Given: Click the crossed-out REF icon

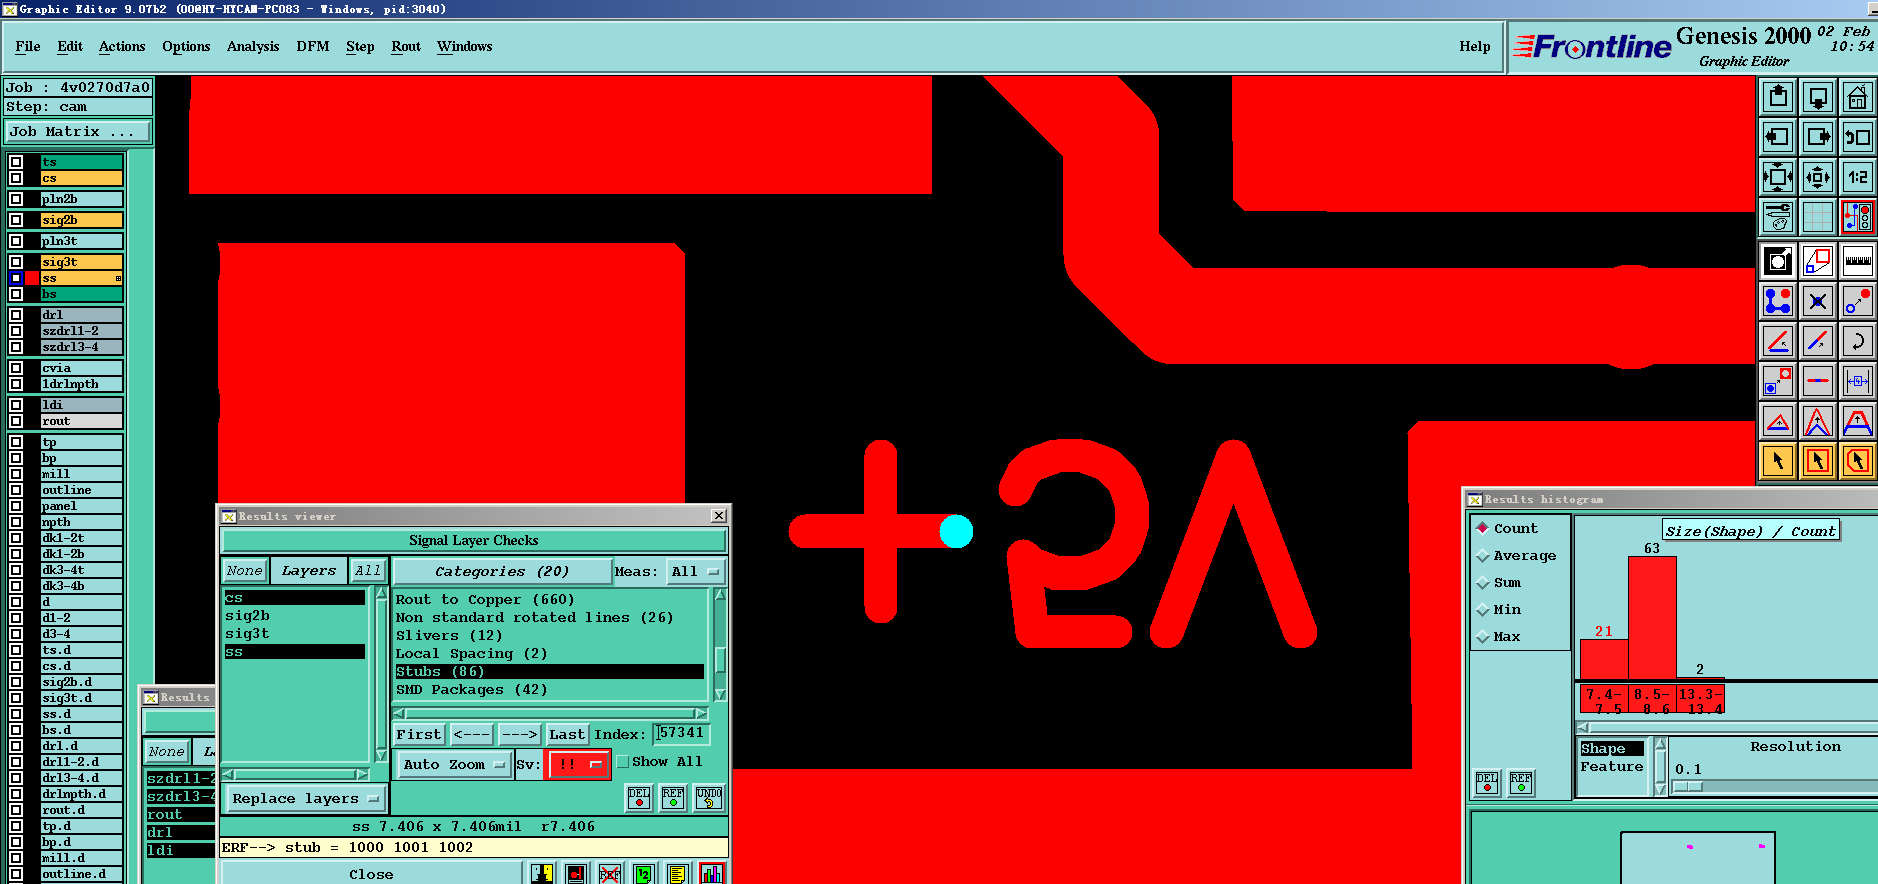Looking at the screenshot, I should [610, 874].
